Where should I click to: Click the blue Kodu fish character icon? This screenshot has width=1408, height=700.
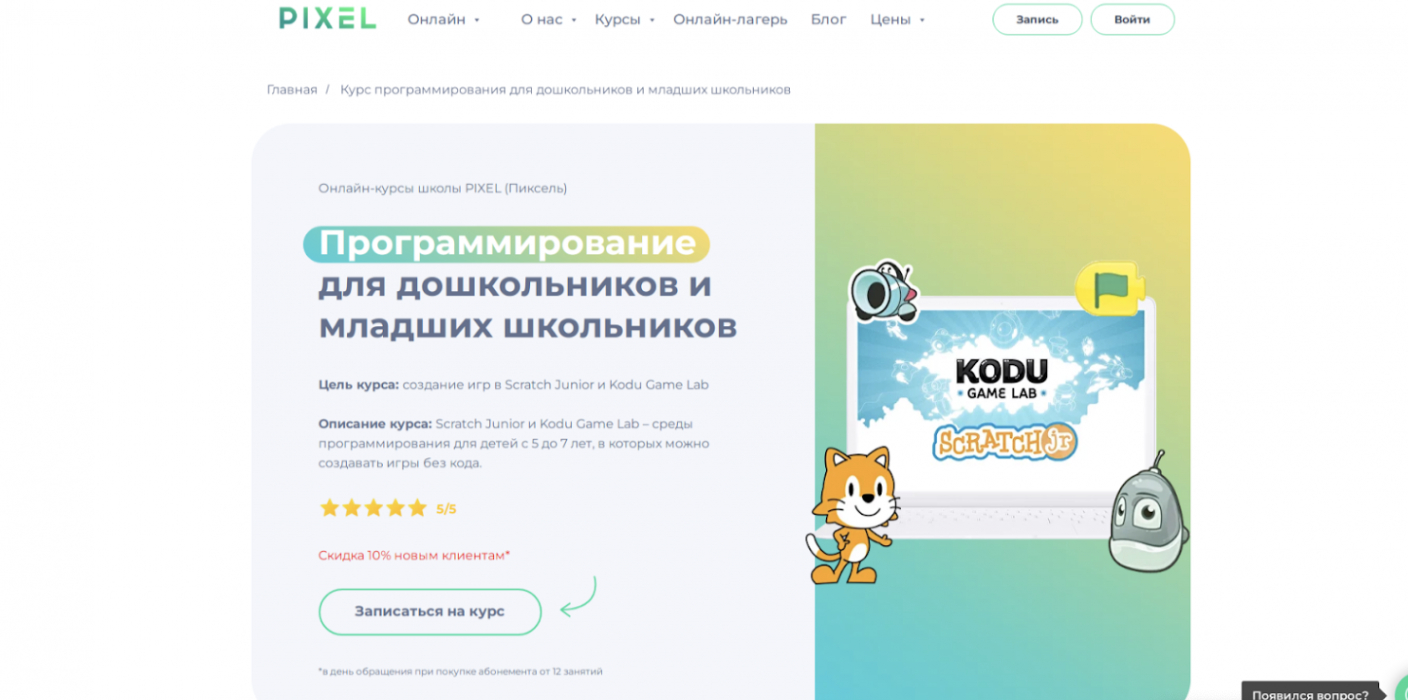pos(885,291)
